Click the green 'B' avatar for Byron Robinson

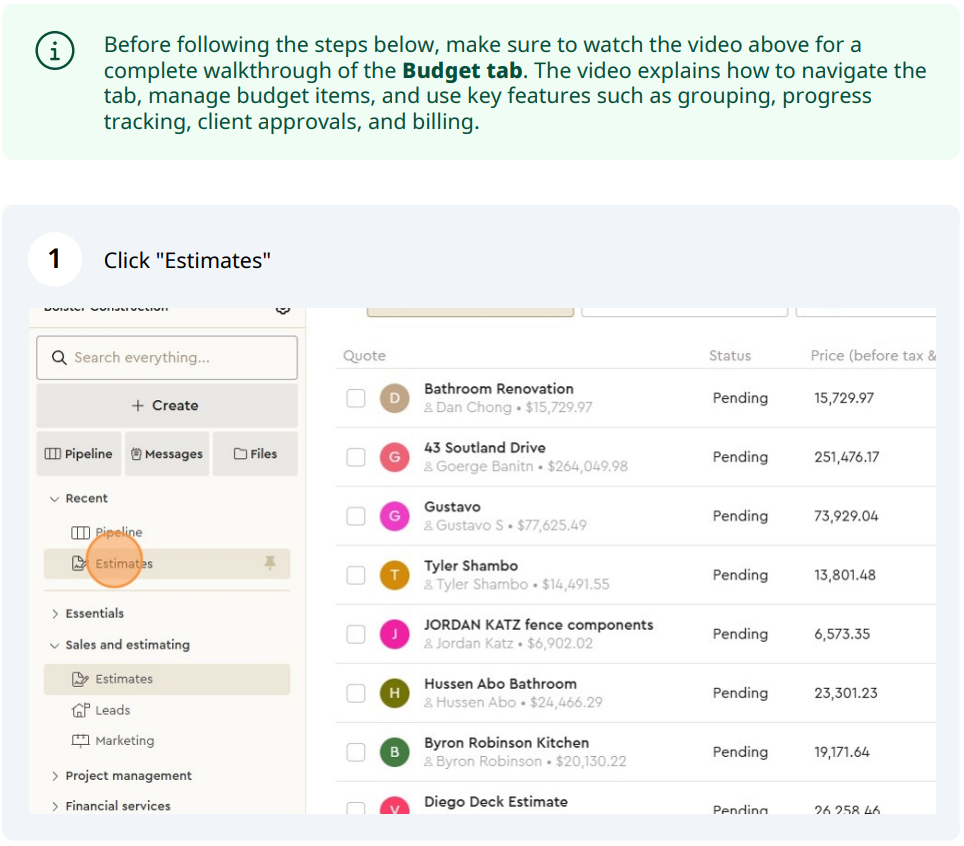click(x=395, y=752)
